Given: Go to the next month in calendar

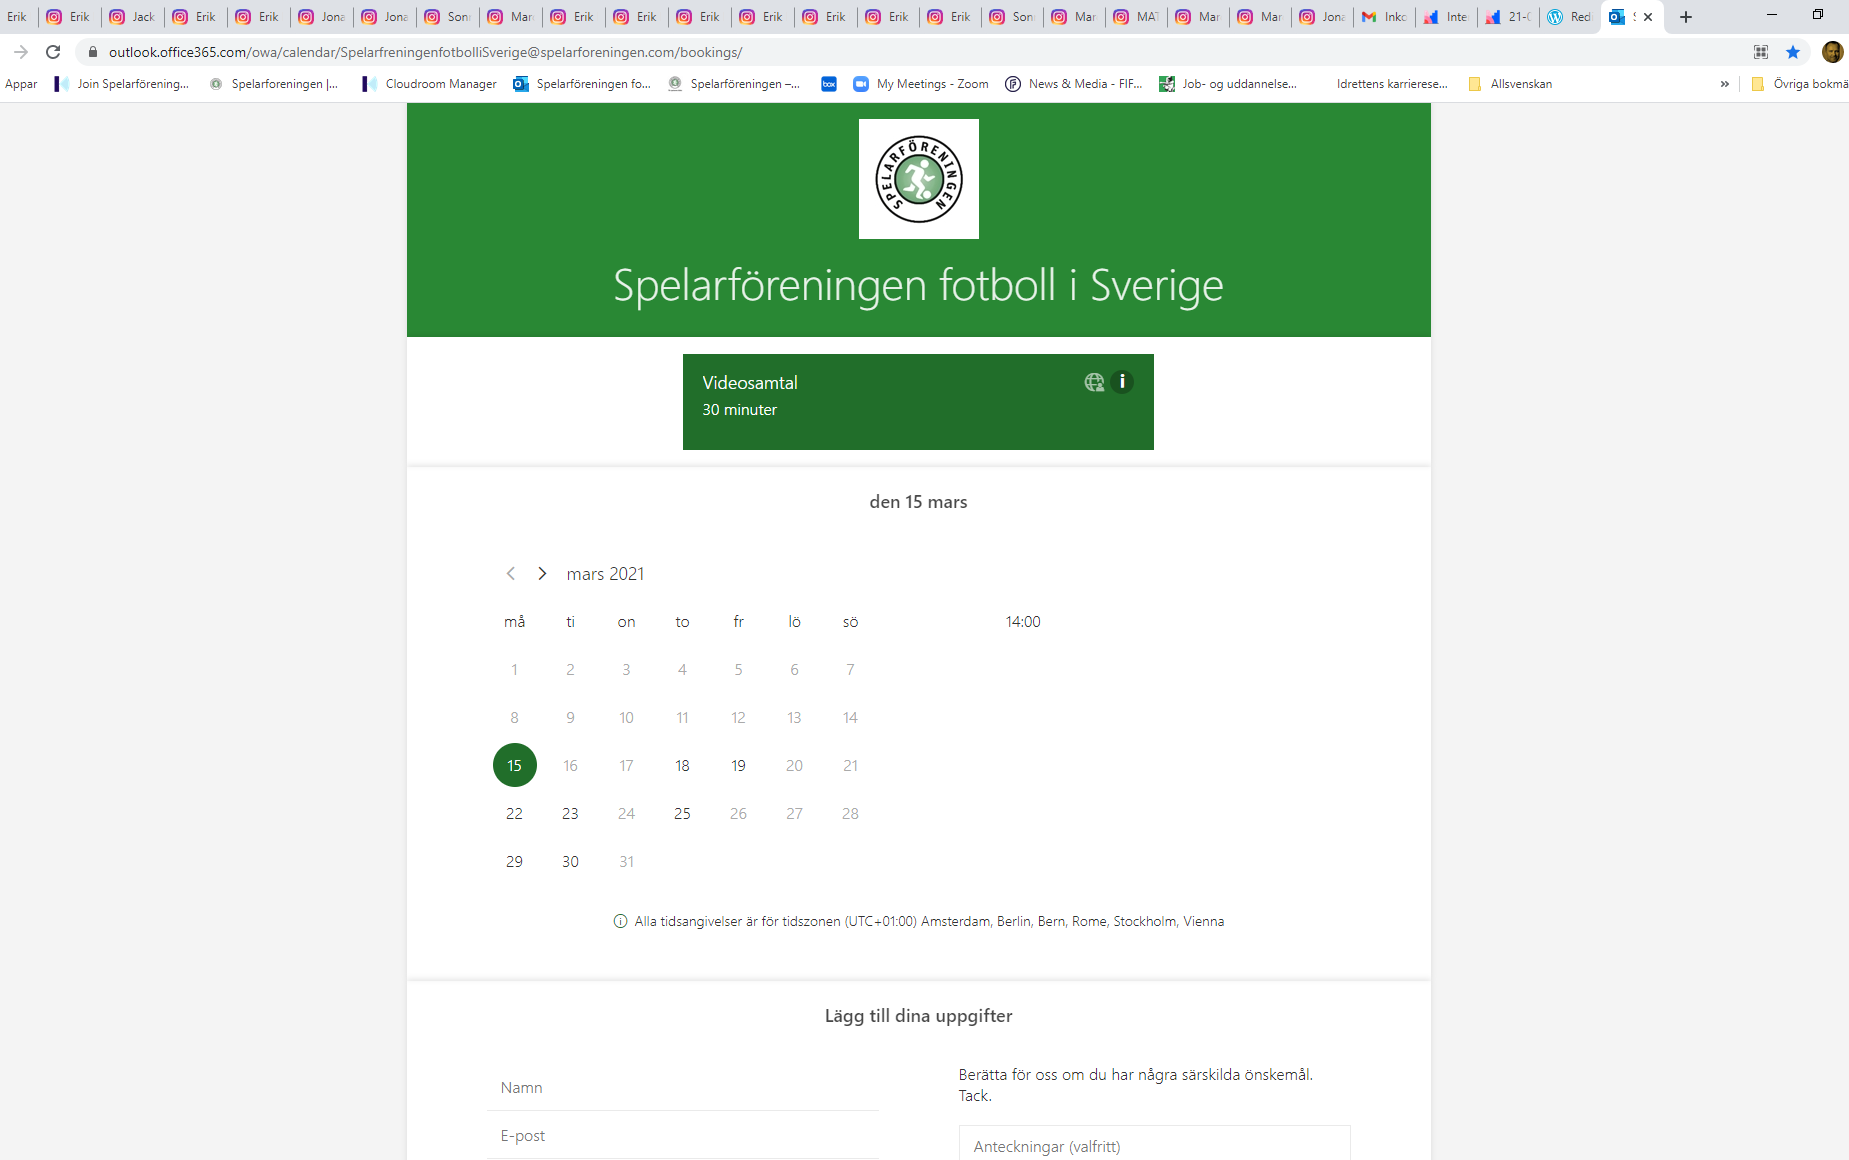Looking at the screenshot, I should tap(542, 574).
